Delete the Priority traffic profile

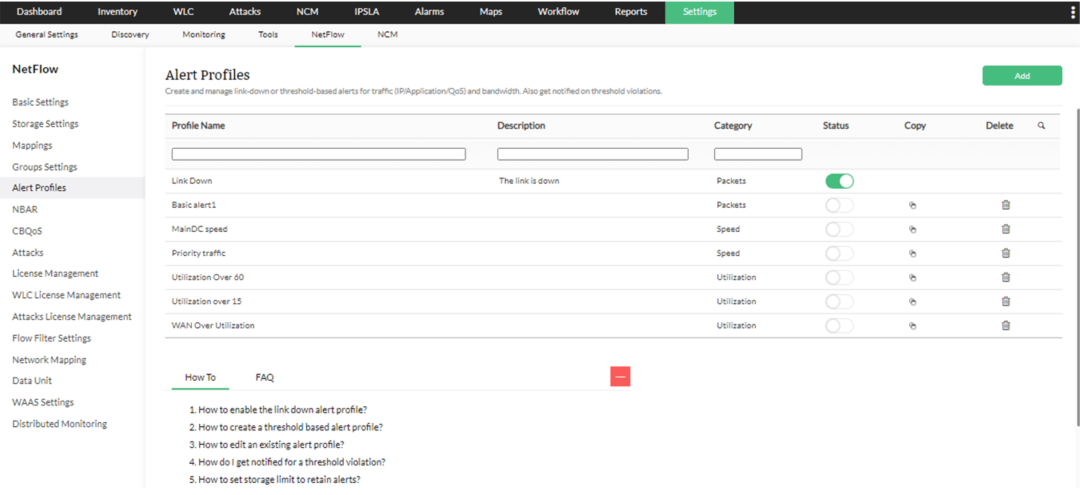pos(1006,253)
